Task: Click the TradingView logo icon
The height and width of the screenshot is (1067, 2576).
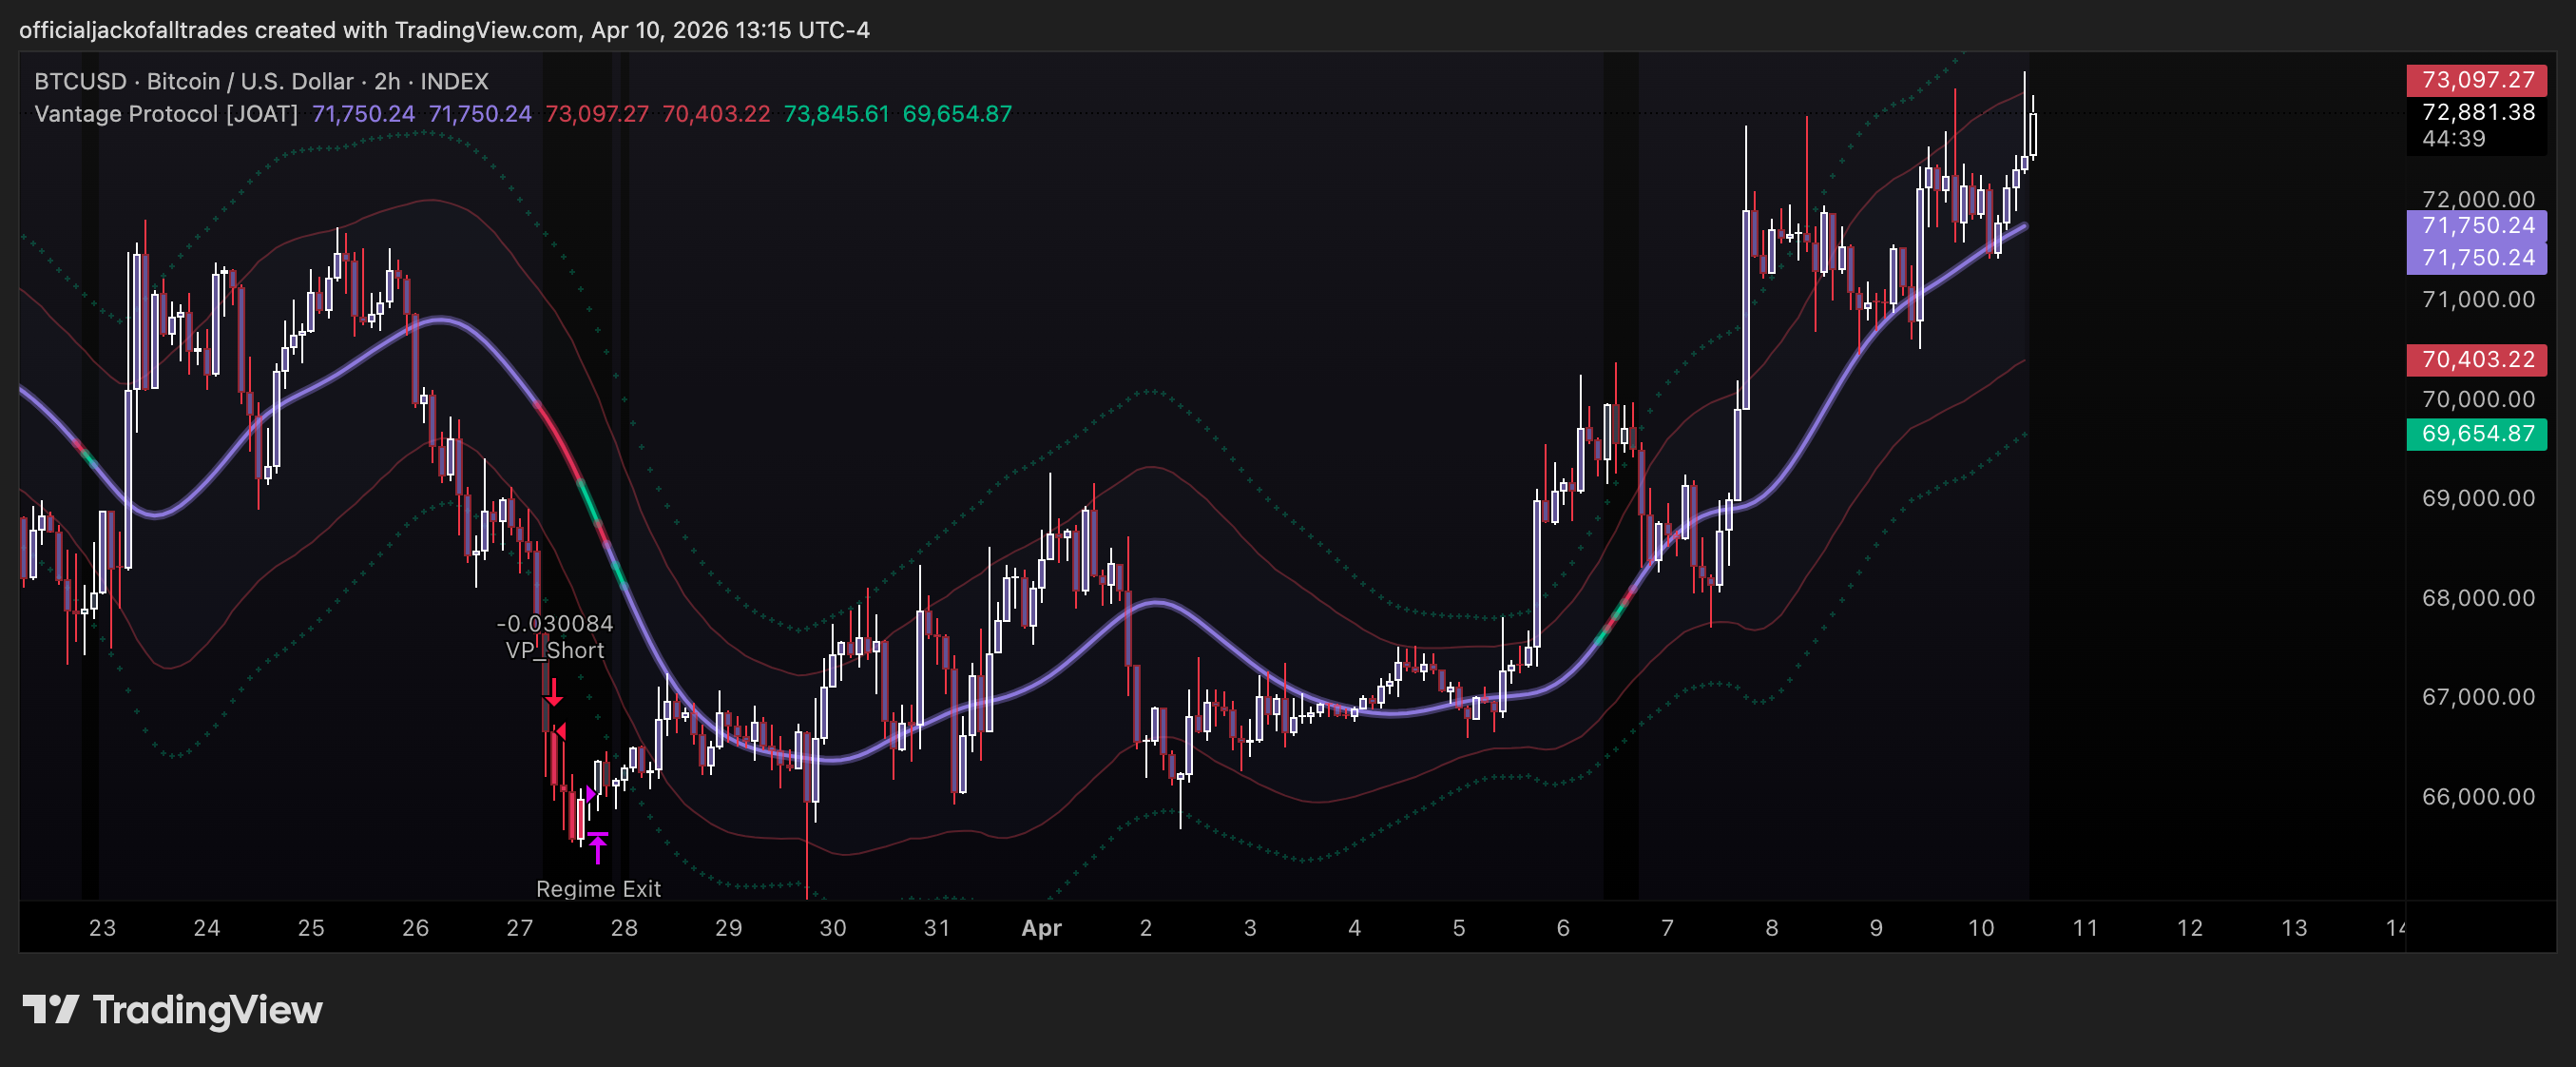Action: coord(51,1010)
